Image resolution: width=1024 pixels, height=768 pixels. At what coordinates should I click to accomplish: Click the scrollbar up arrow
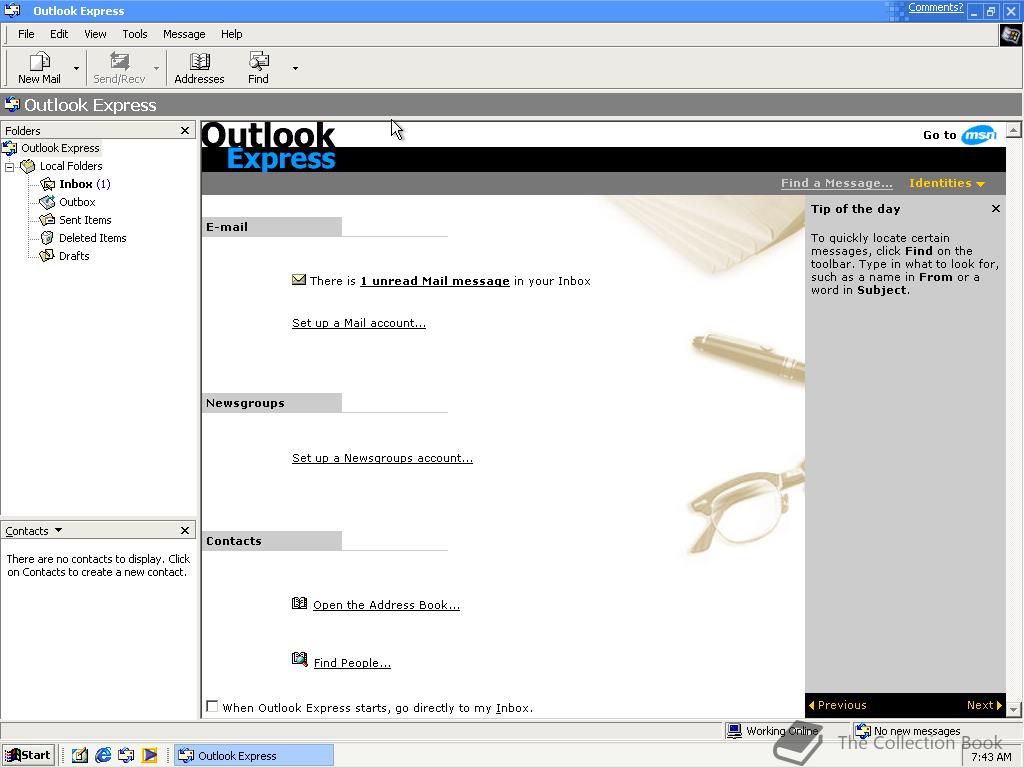pyautogui.click(x=1014, y=129)
